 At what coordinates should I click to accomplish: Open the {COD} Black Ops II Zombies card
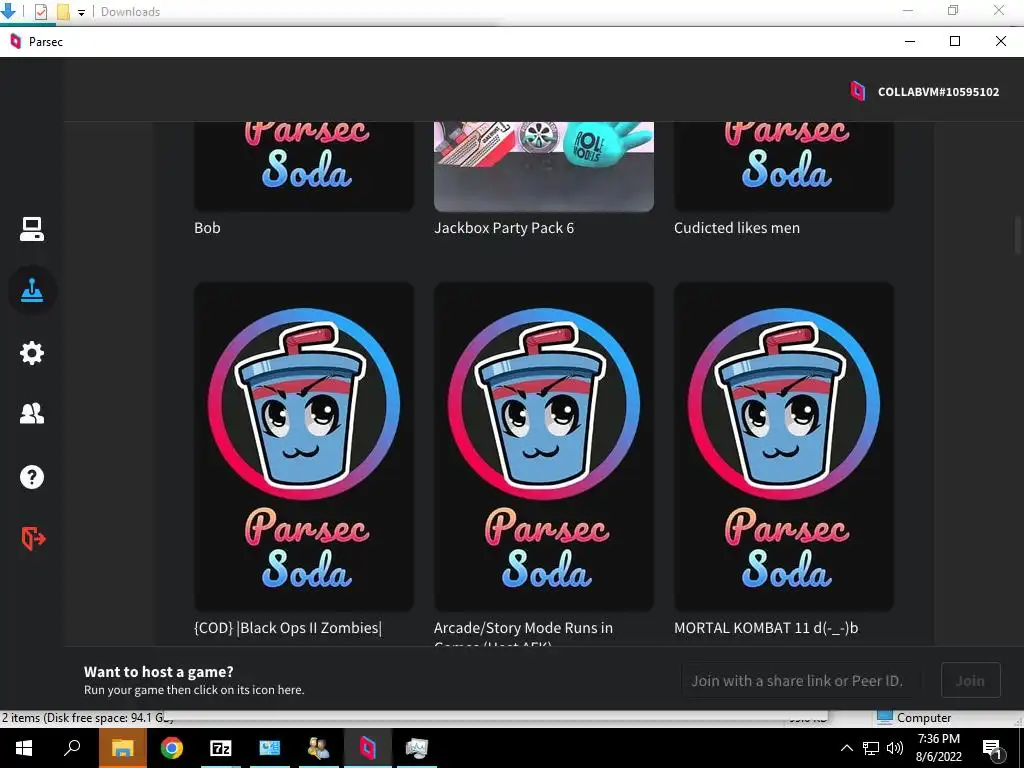point(304,447)
